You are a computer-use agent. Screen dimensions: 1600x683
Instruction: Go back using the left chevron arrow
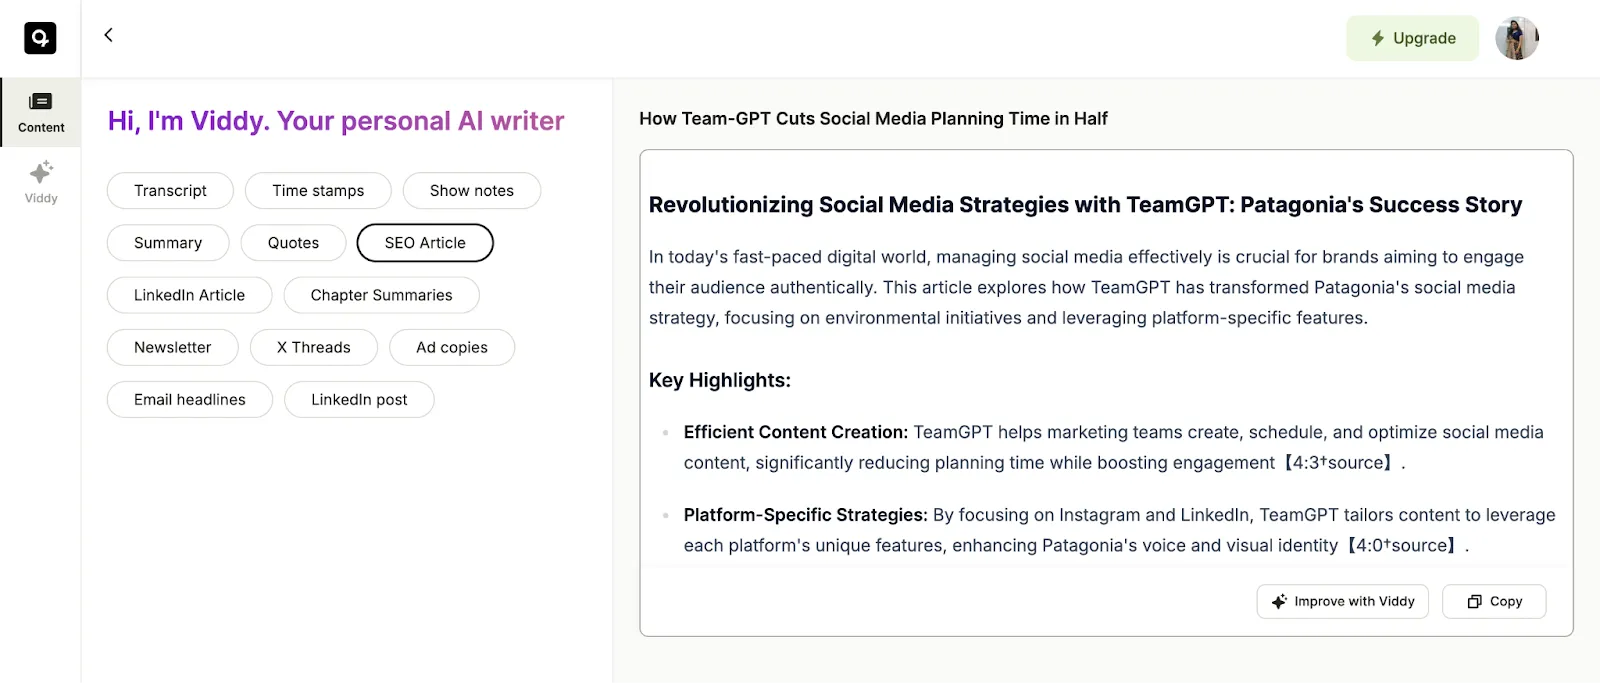click(x=109, y=35)
